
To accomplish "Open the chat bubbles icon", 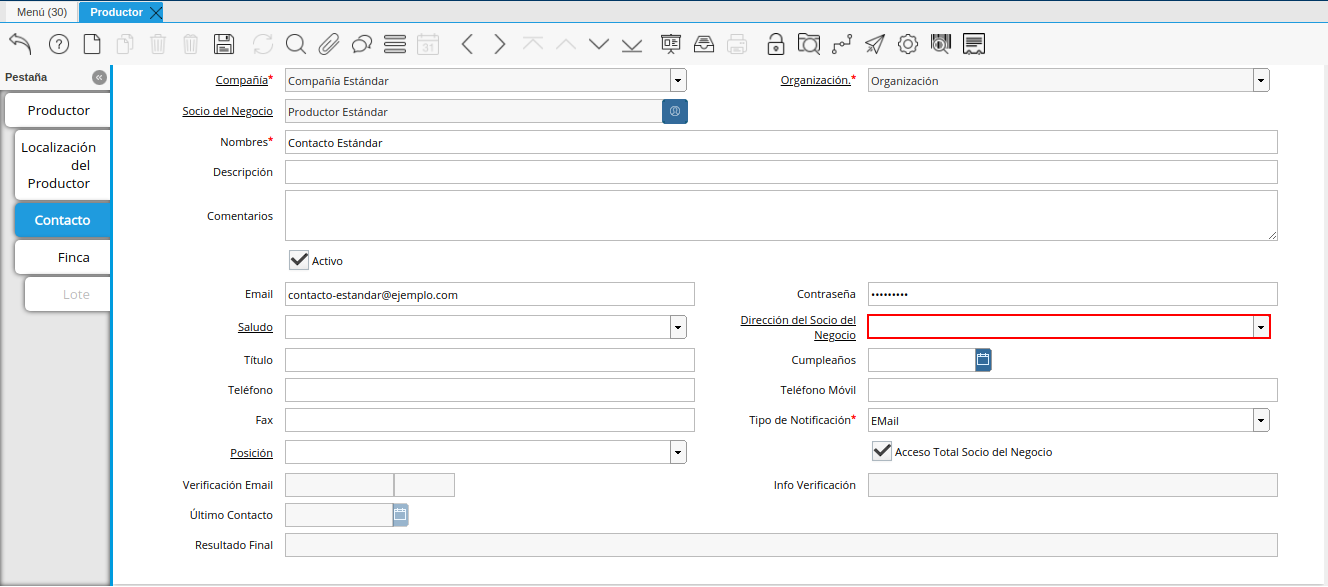I will tap(362, 44).
